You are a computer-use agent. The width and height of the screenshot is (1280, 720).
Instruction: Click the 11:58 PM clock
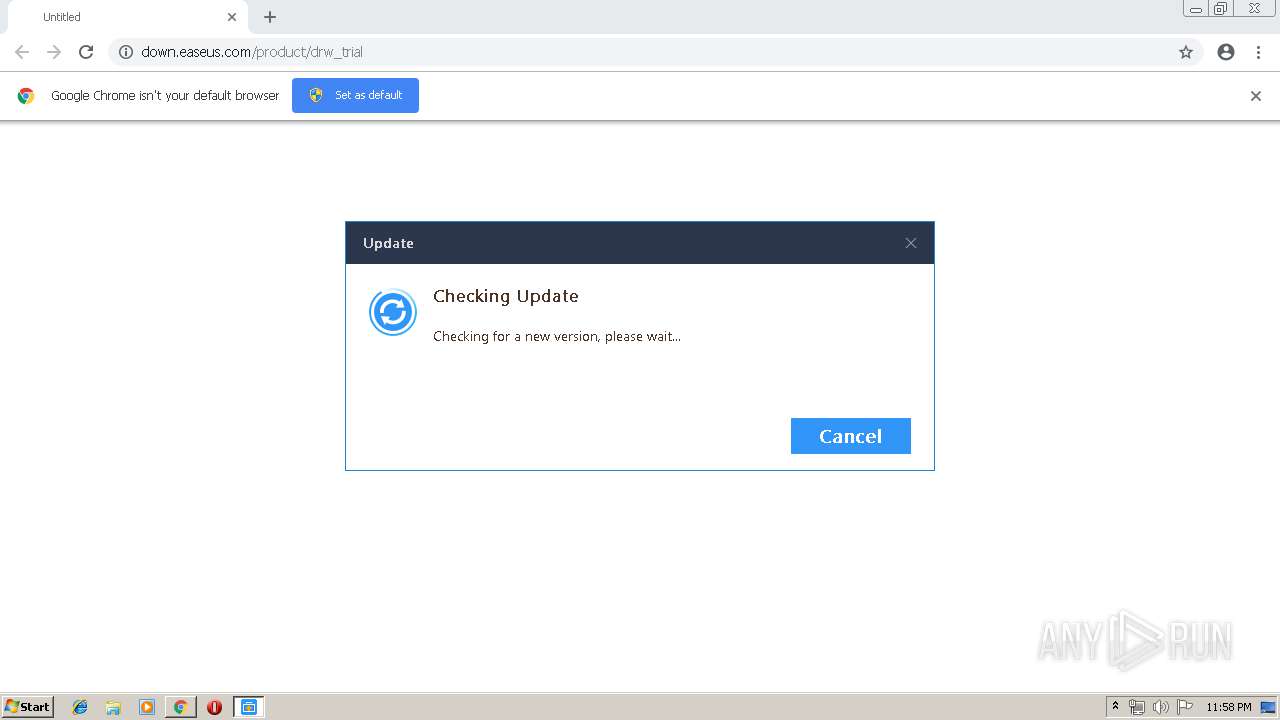[x=1228, y=707]
